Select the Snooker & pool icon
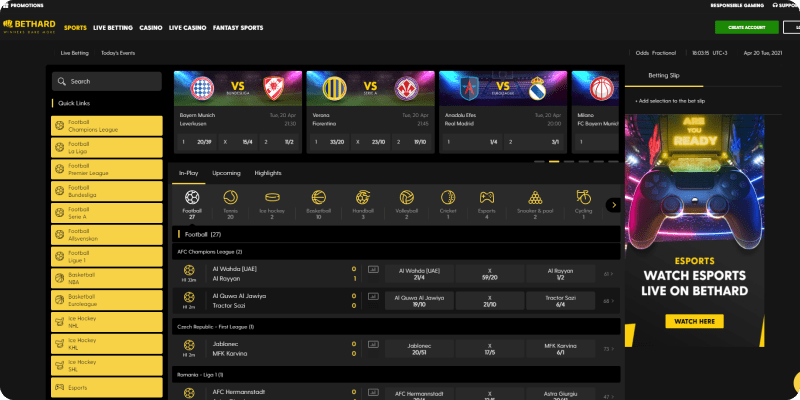The image size is (800, 400). [x=536, y=198]
